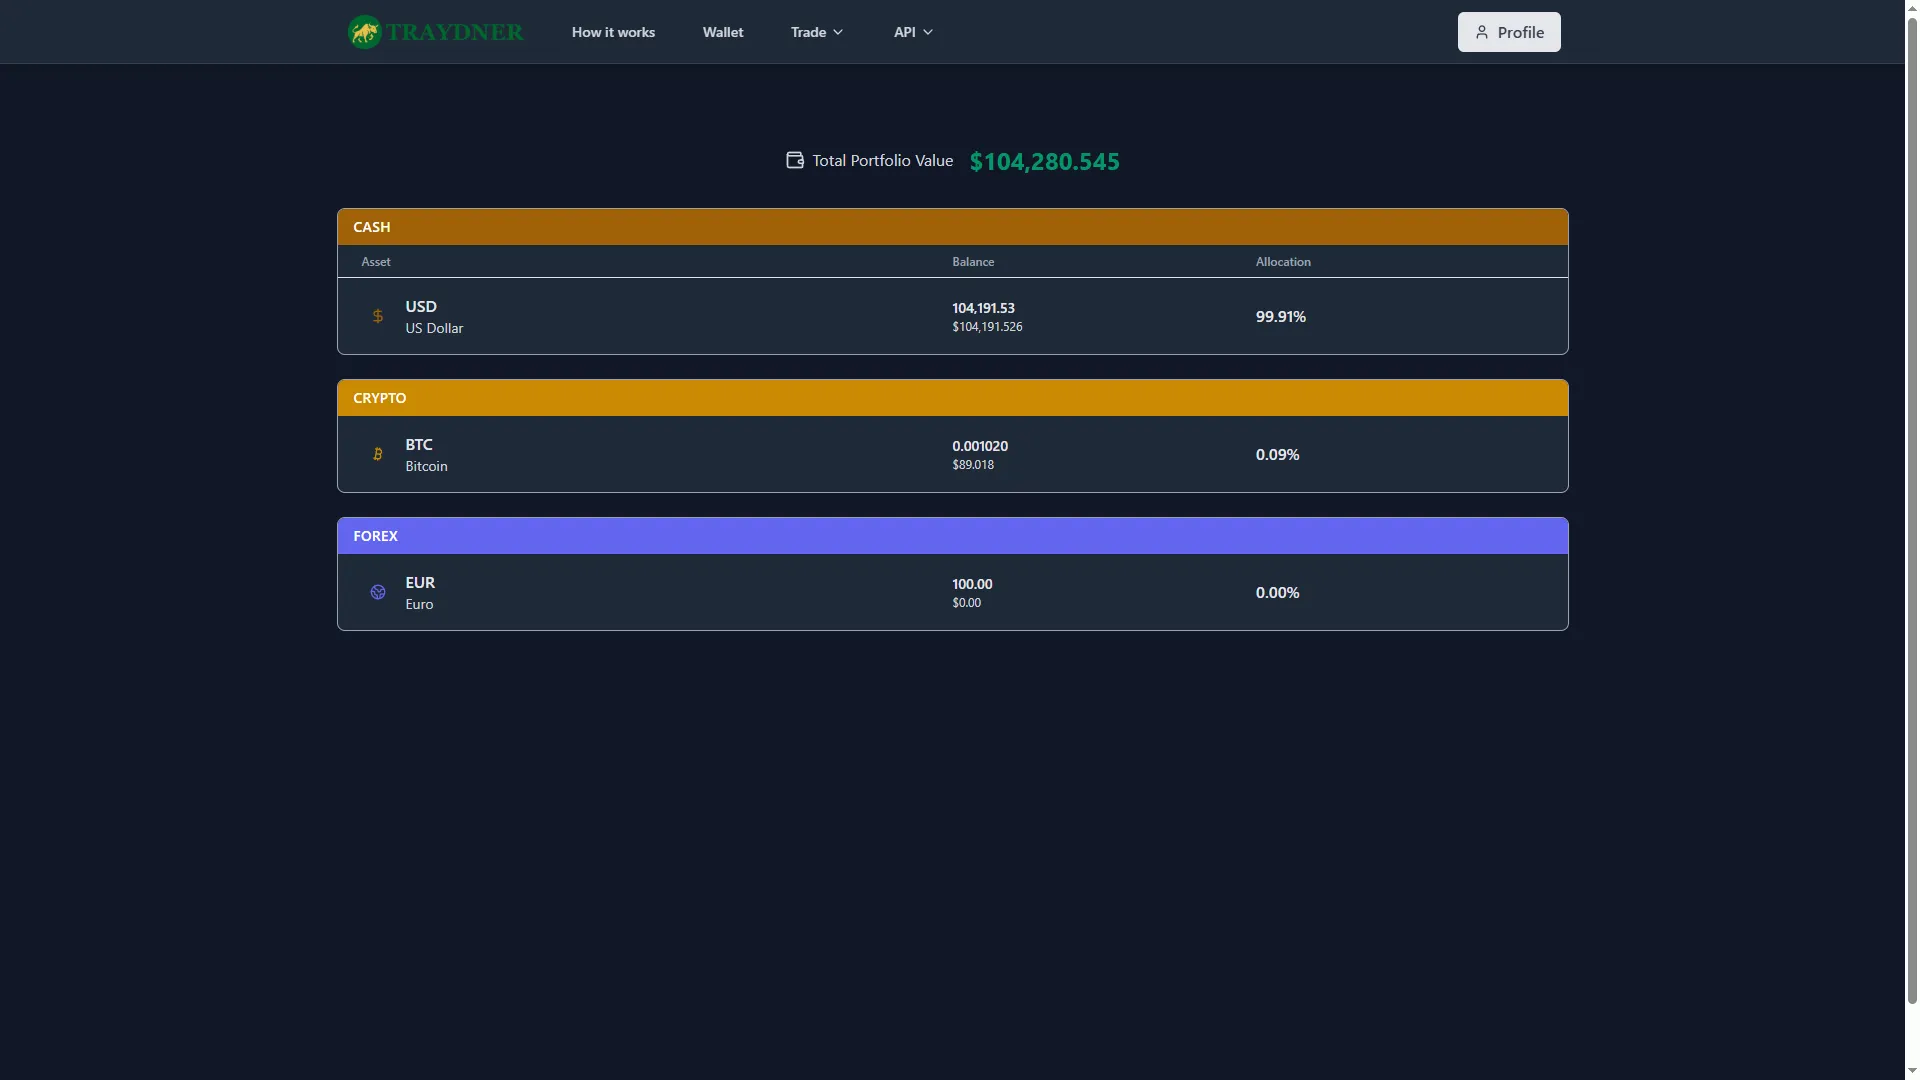Click the Total Portfolio Value label
The image size is (1920, 1080).
(x=883, y=160)
